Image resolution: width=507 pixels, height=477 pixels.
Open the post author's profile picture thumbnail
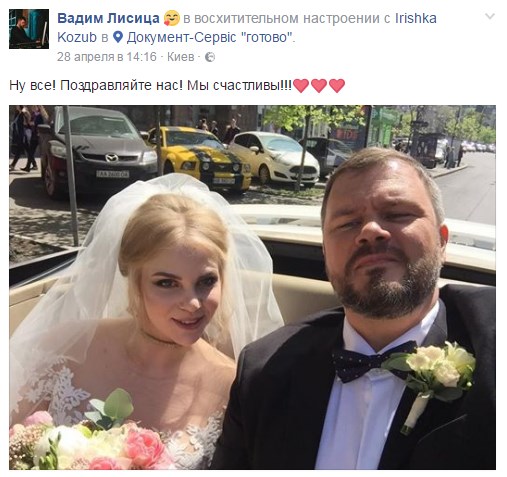click(29, 29)
